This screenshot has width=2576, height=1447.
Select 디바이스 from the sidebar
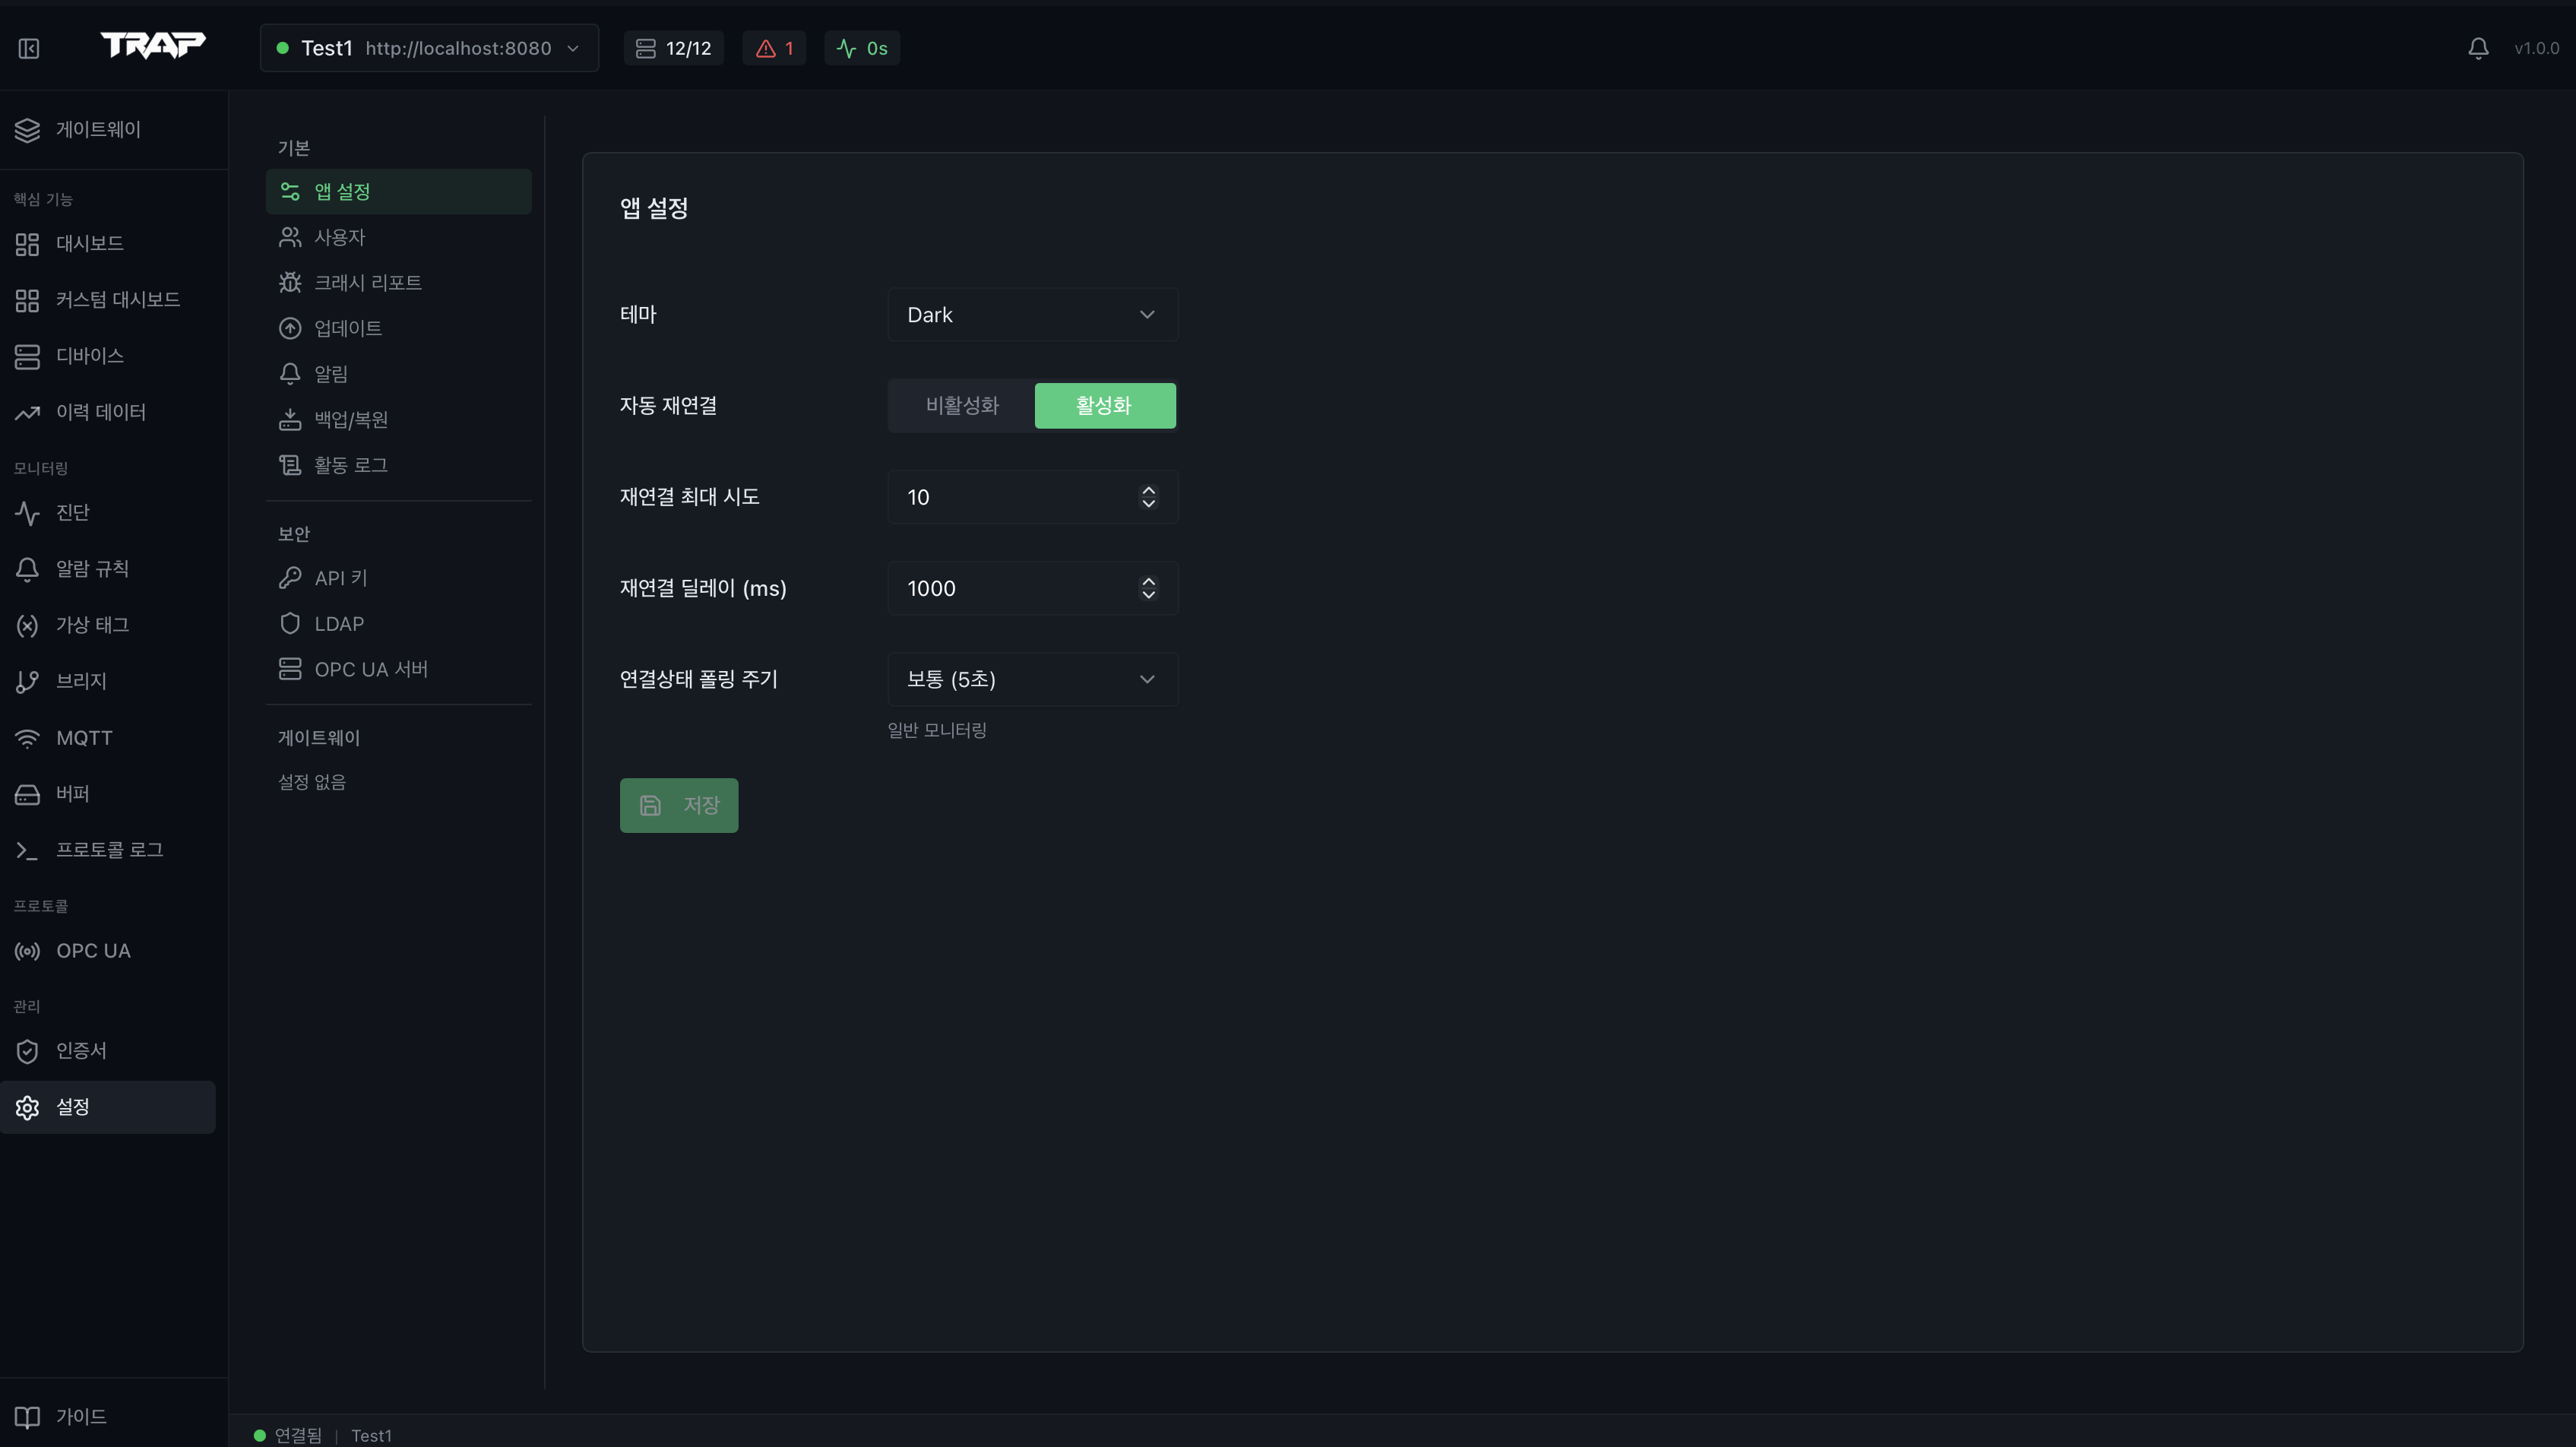pos(90,355)
